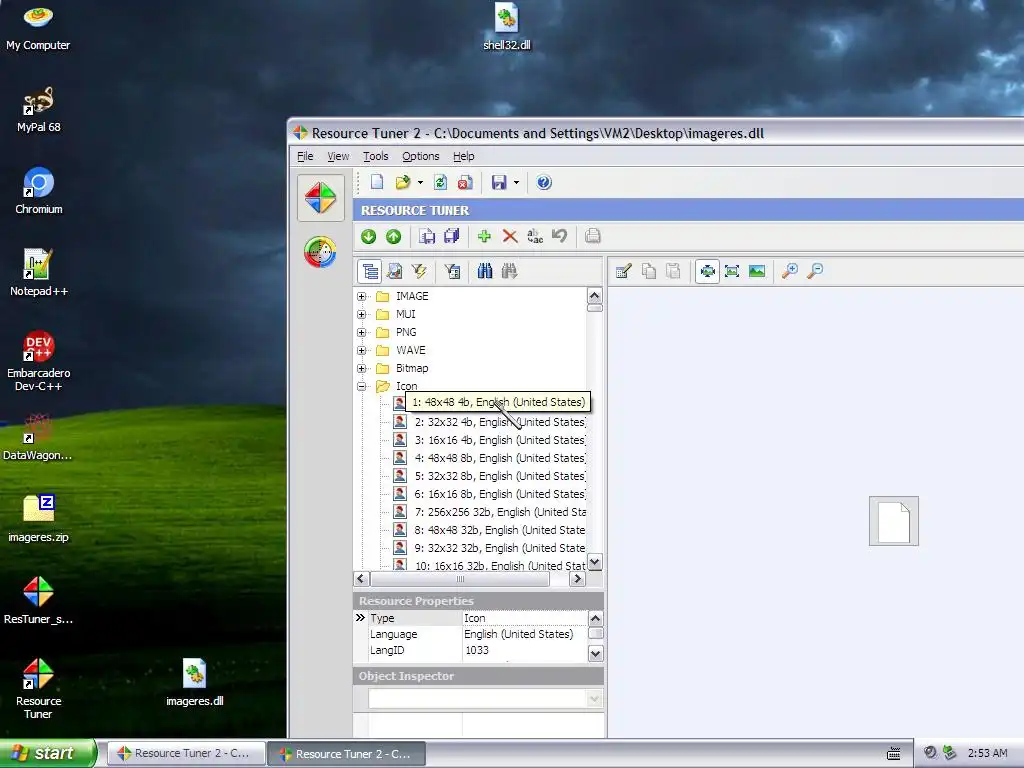
Task: Click the Resource Properties scroll down arrow
Action: (x=596, y=653)
